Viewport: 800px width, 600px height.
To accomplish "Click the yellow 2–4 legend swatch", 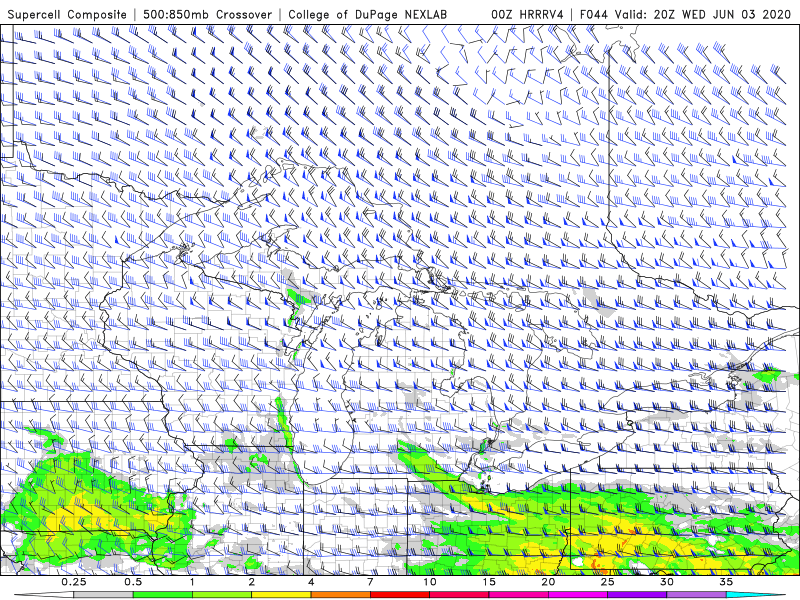I will coord(281,595).
